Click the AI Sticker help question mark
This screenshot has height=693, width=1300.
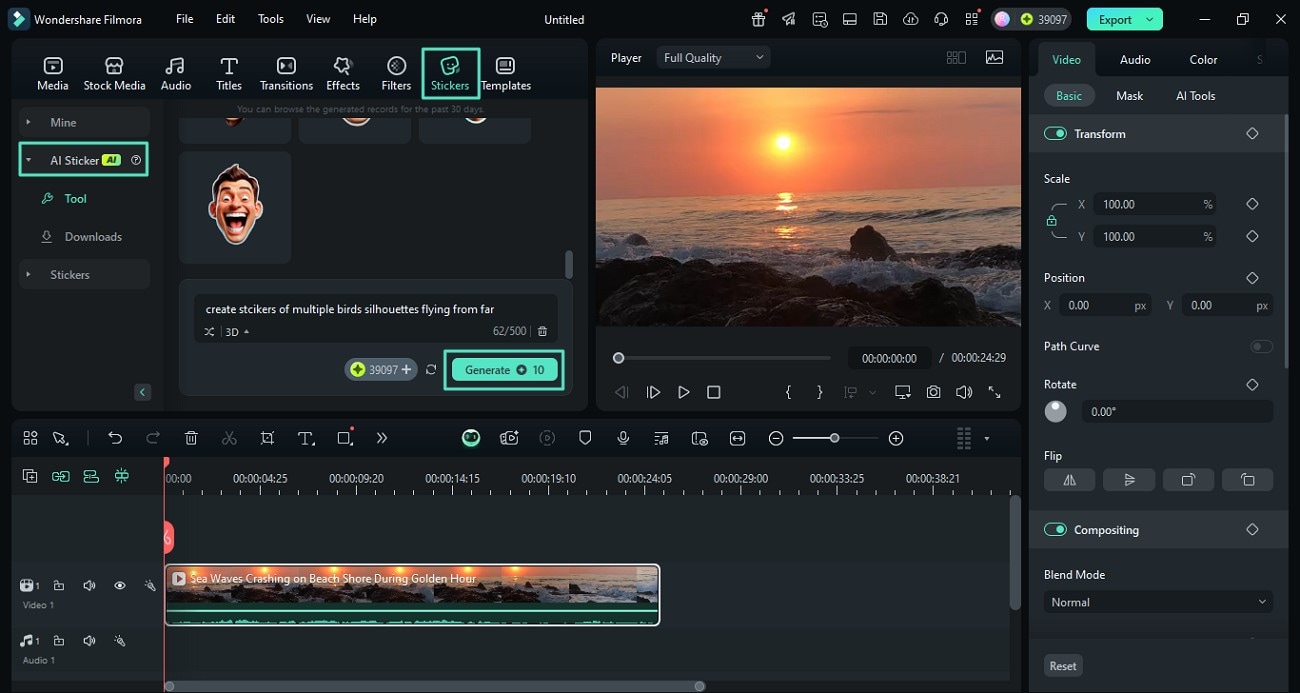click(136, 160)
